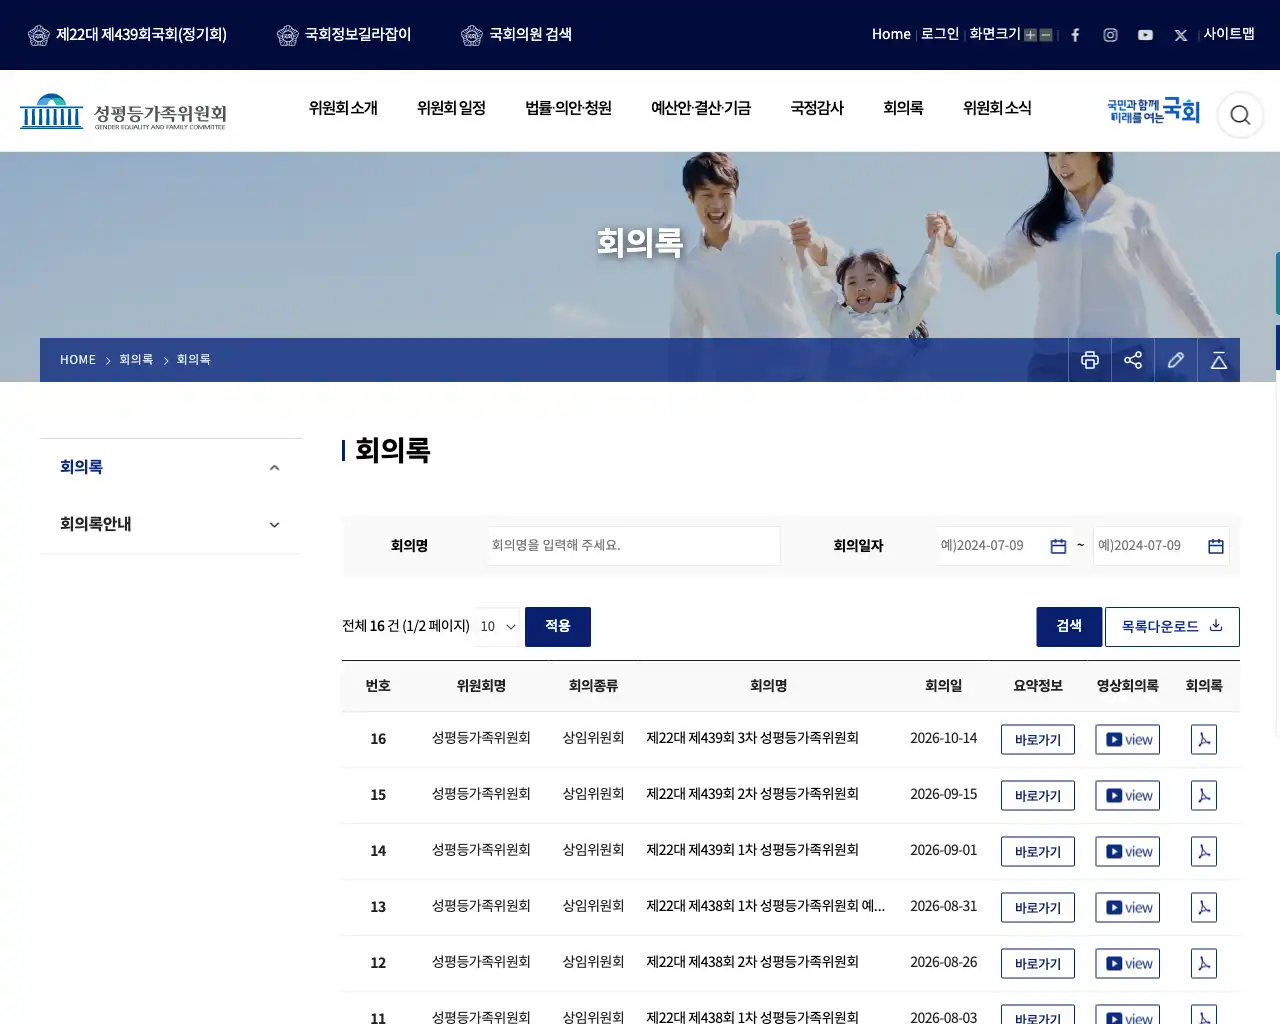The width and height of the screenshot is (1280, 1024).
Task: Open the YouTube icon link
Action: click(x=1145, y=35)
